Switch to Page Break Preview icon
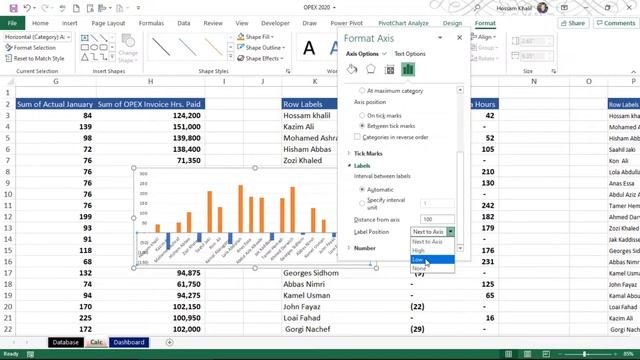640x360 pixels. [x=546, y=354]
